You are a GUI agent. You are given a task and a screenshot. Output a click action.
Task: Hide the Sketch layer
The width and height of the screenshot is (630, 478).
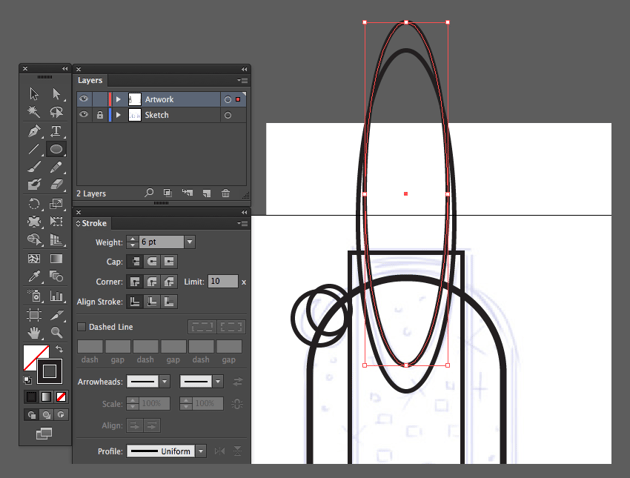84,114
